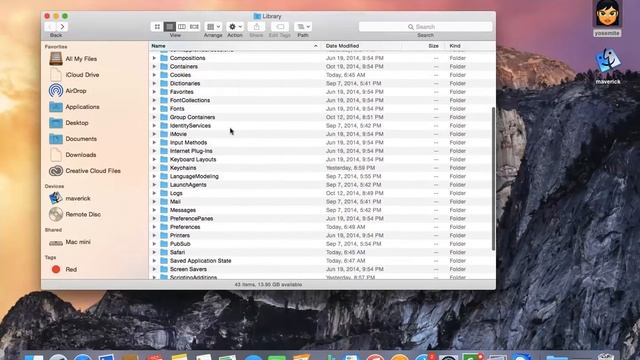Select the maverick desktop drive icon

coord(607,66)
